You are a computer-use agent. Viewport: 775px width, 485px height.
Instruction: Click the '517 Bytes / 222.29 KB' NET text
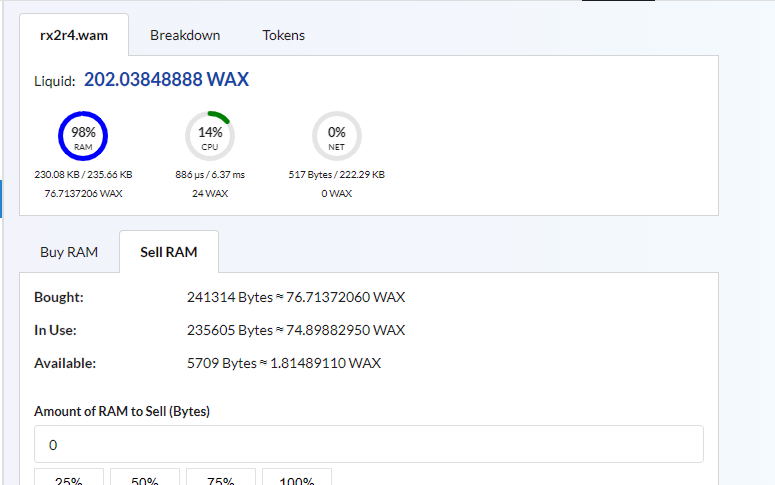point(337,175)
